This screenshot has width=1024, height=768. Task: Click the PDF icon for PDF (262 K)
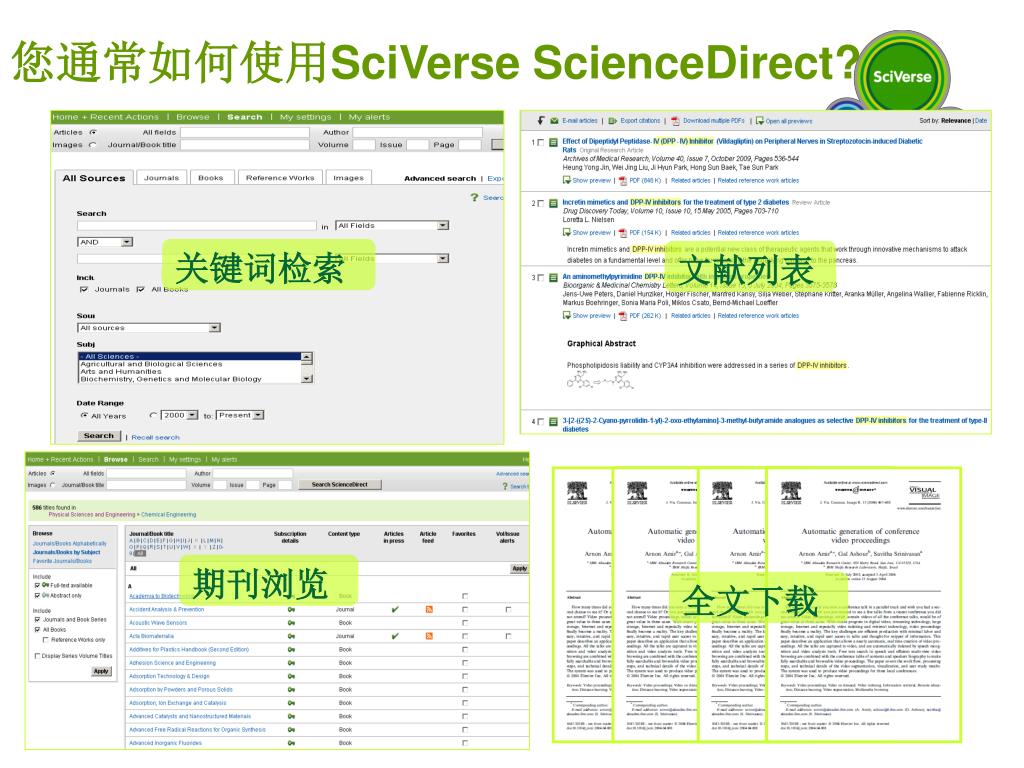coord(623,316)
